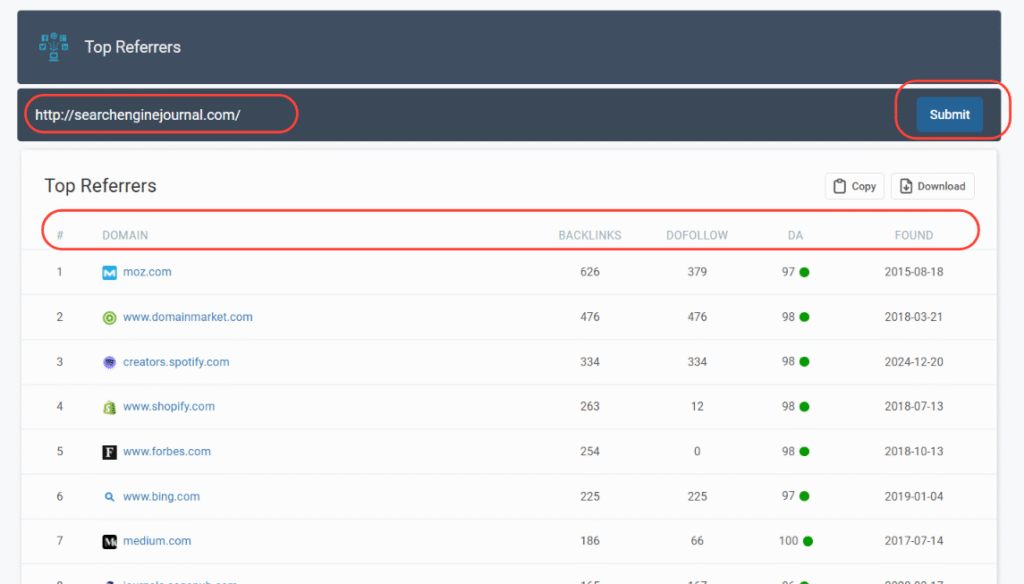This screenshot has height=584, width=1024.
Task: Click the clipboard icon on Copy button
Action: coord(839,186)
